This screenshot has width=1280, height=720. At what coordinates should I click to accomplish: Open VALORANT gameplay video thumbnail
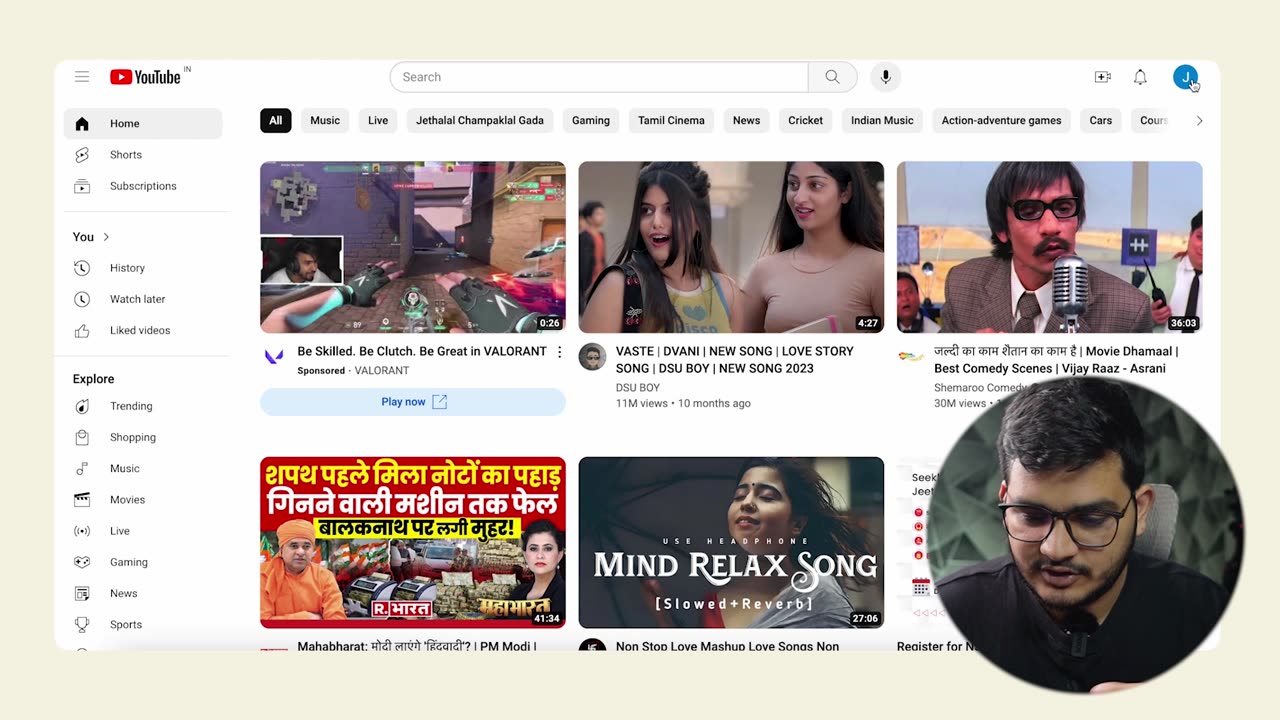(x=413, y=247)
